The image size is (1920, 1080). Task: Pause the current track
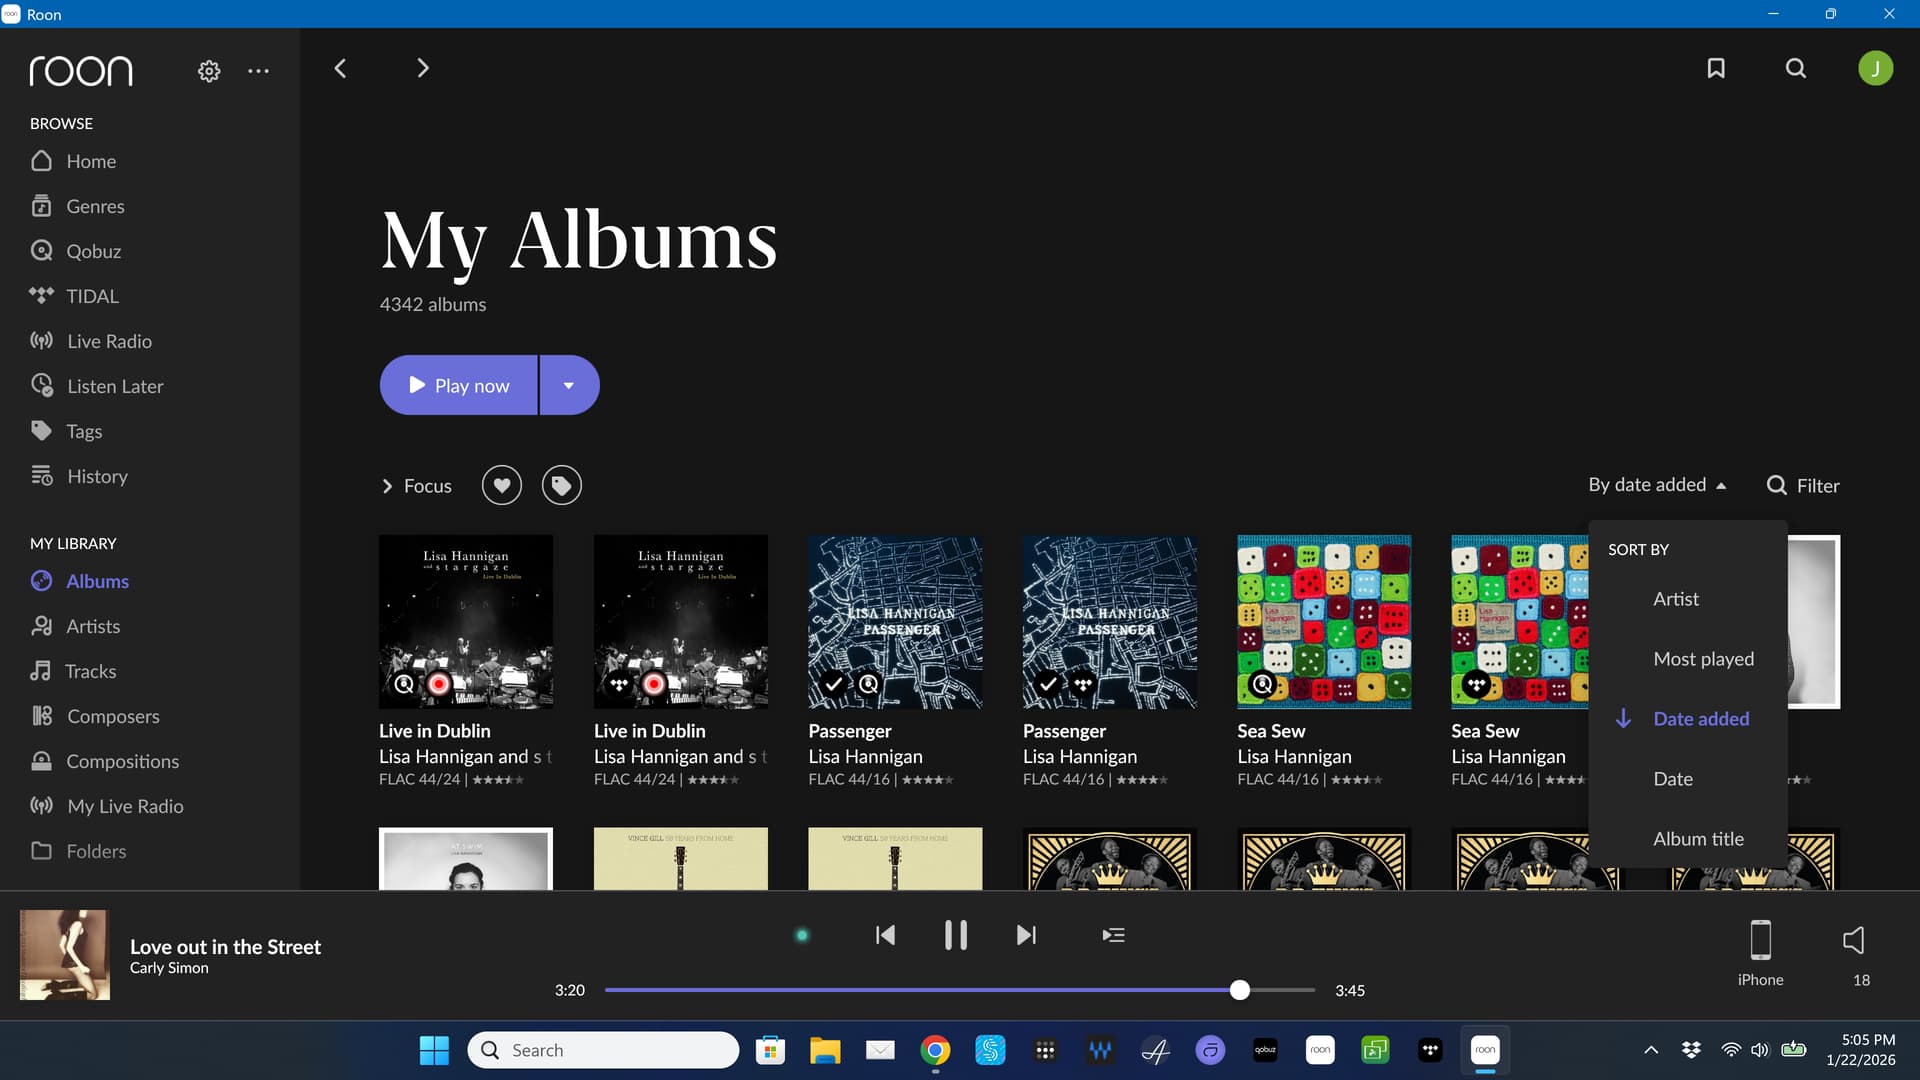[x=955, y=935]
